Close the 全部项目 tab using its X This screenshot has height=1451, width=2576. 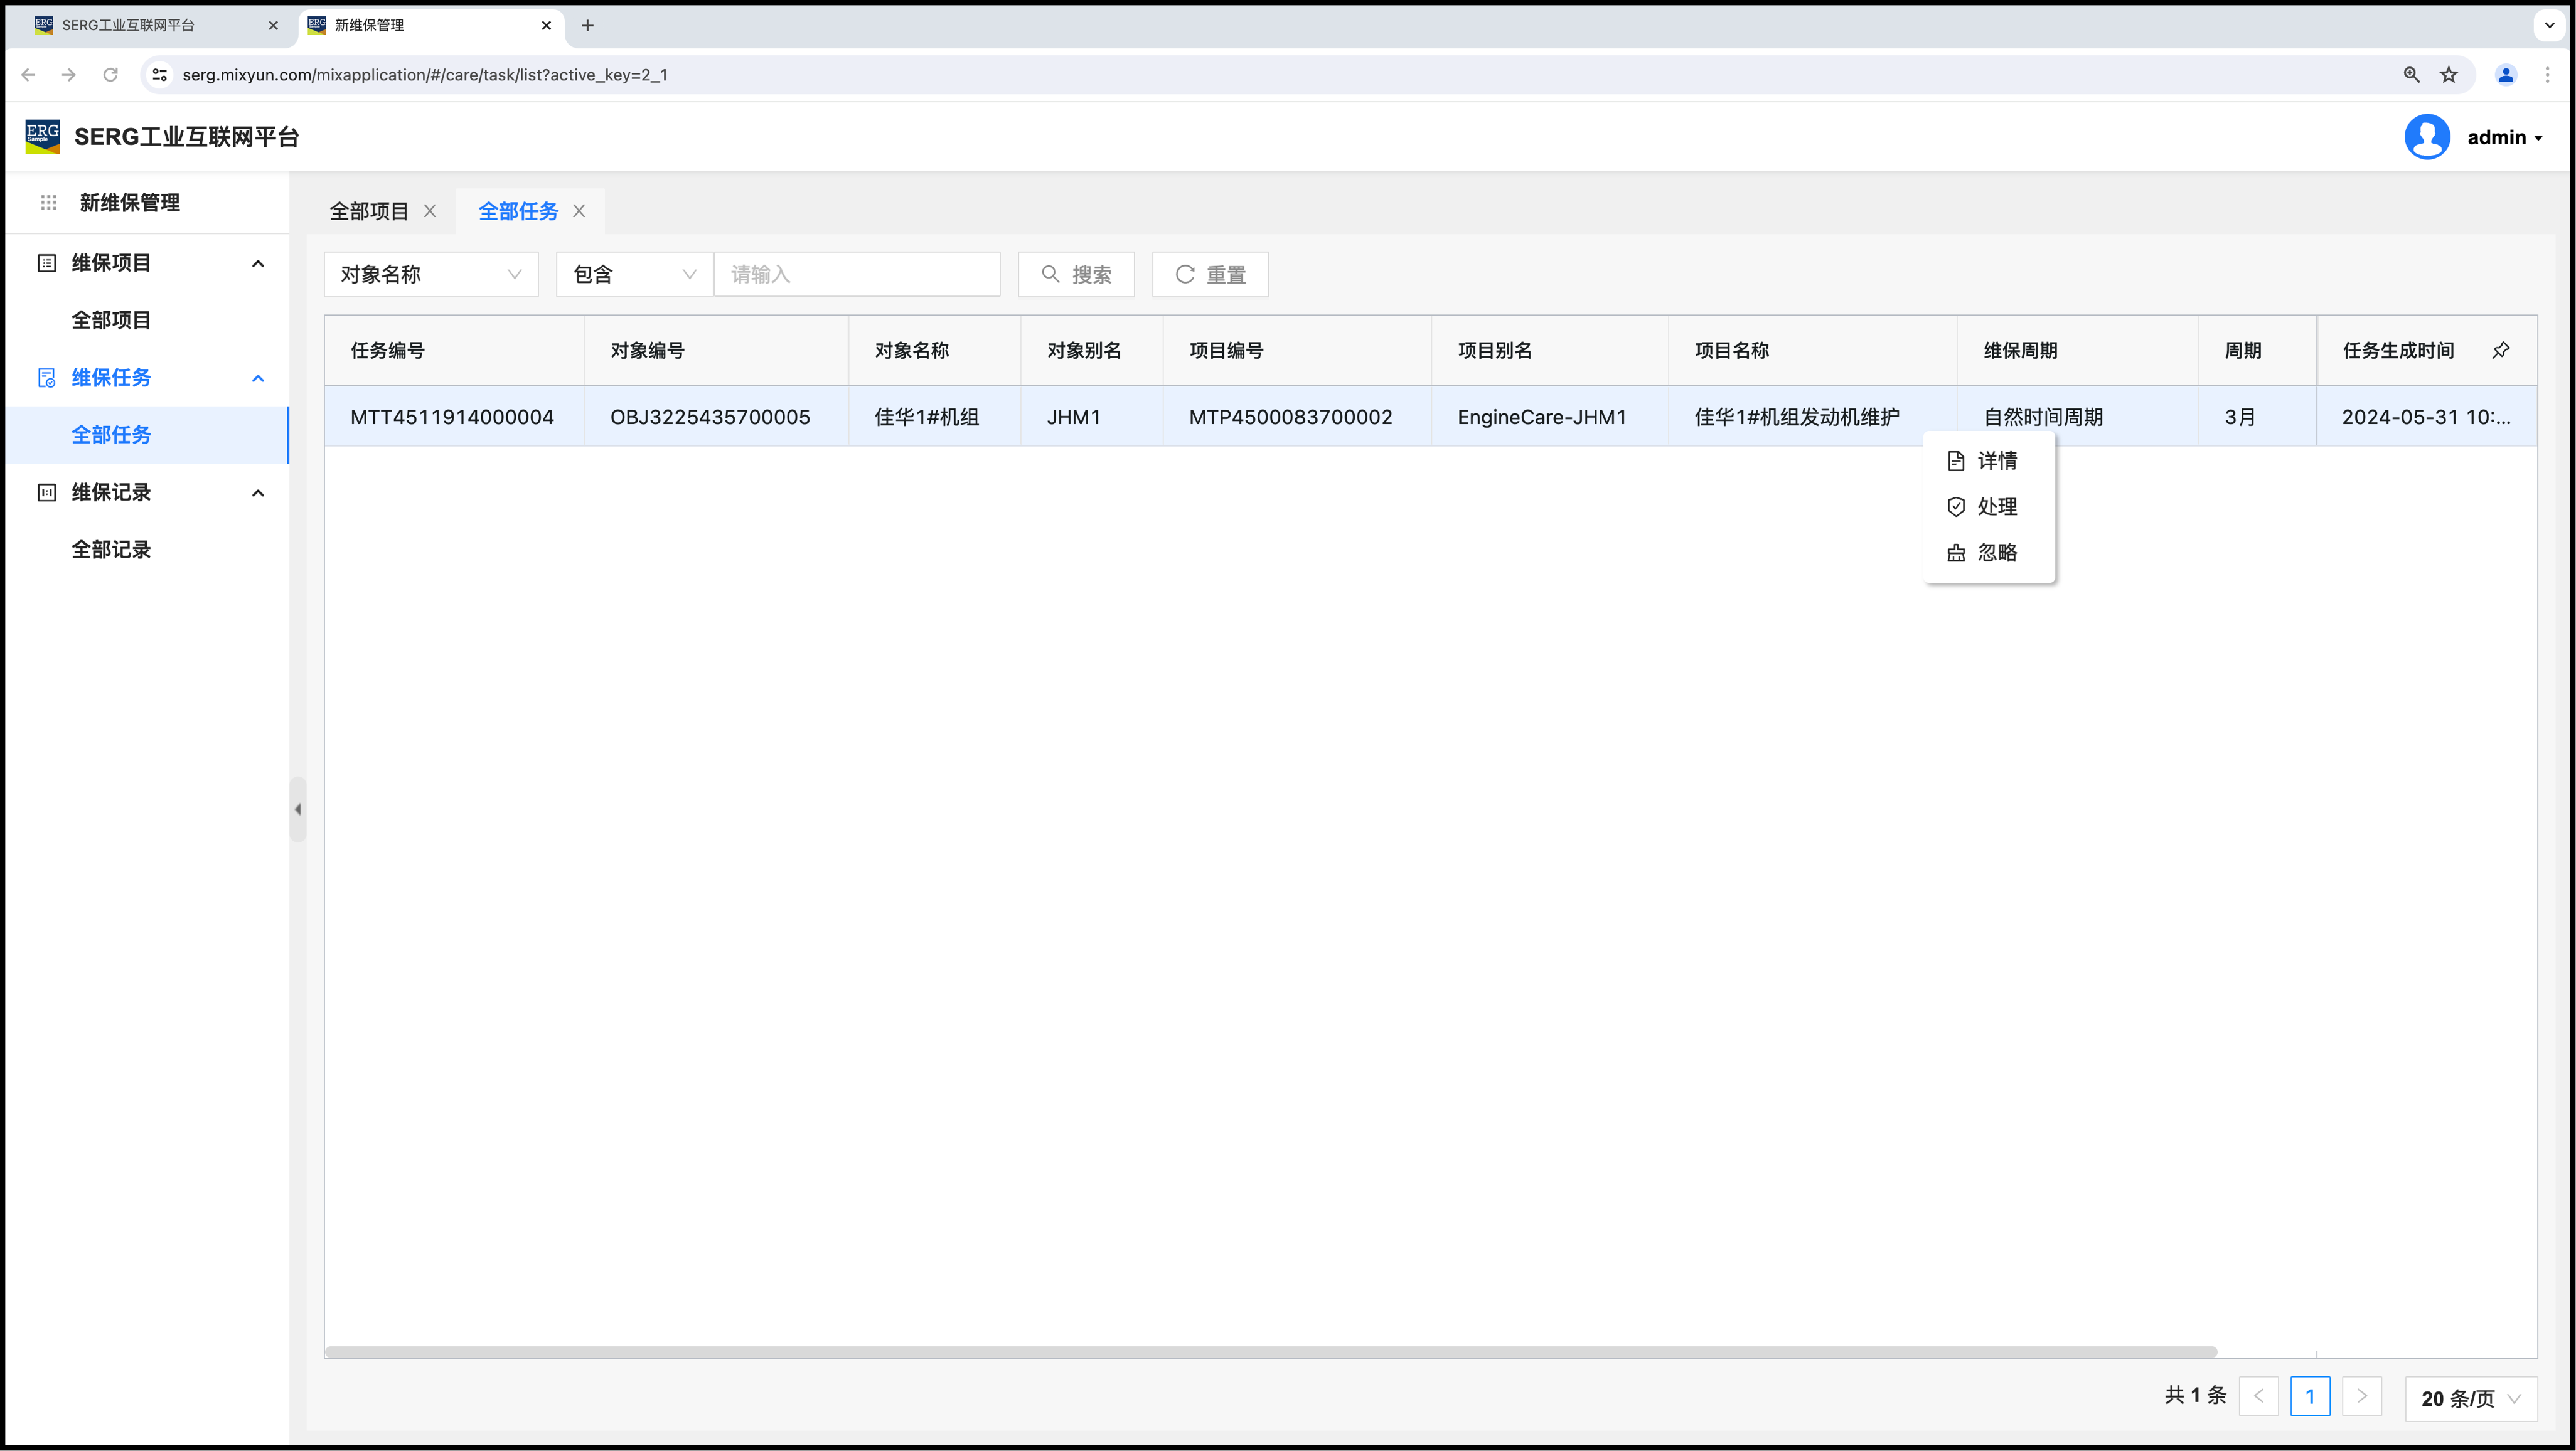click(x=430, y=211)
